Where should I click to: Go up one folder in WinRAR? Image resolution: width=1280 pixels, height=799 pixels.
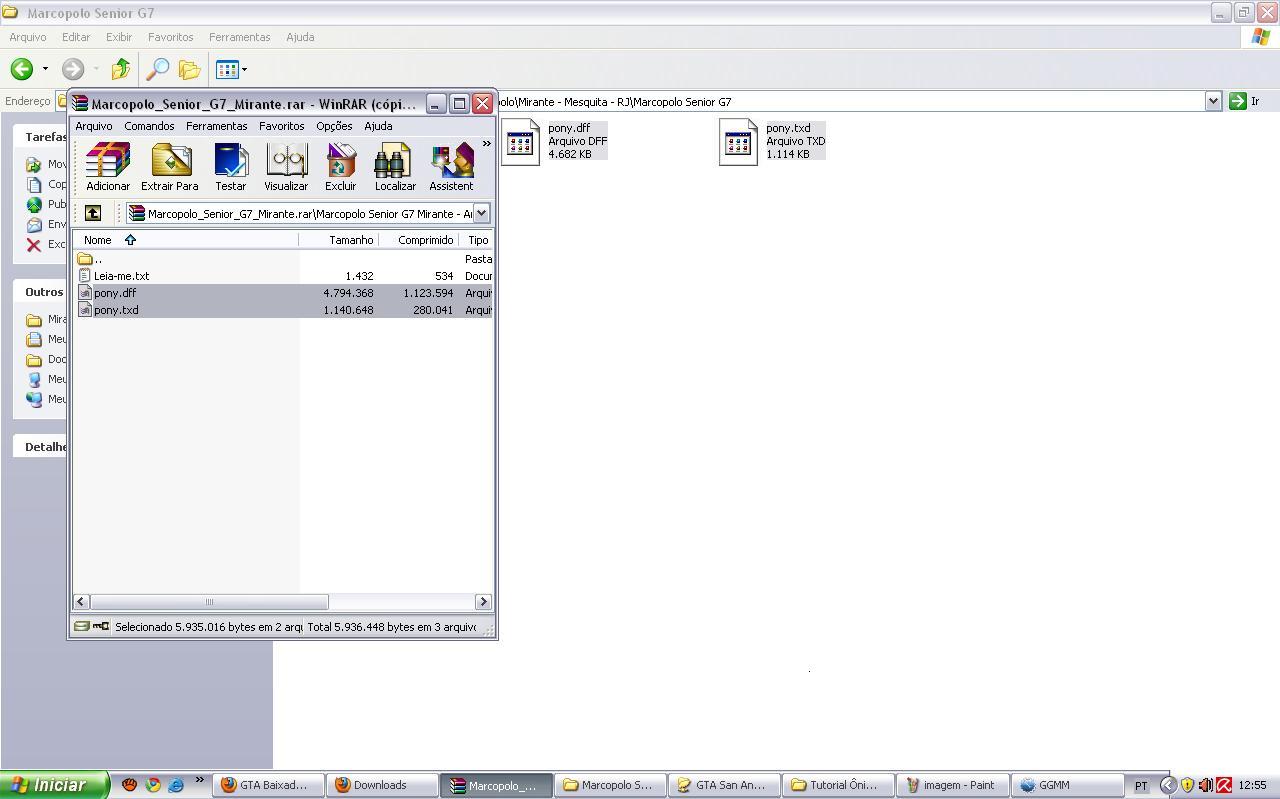93,213
